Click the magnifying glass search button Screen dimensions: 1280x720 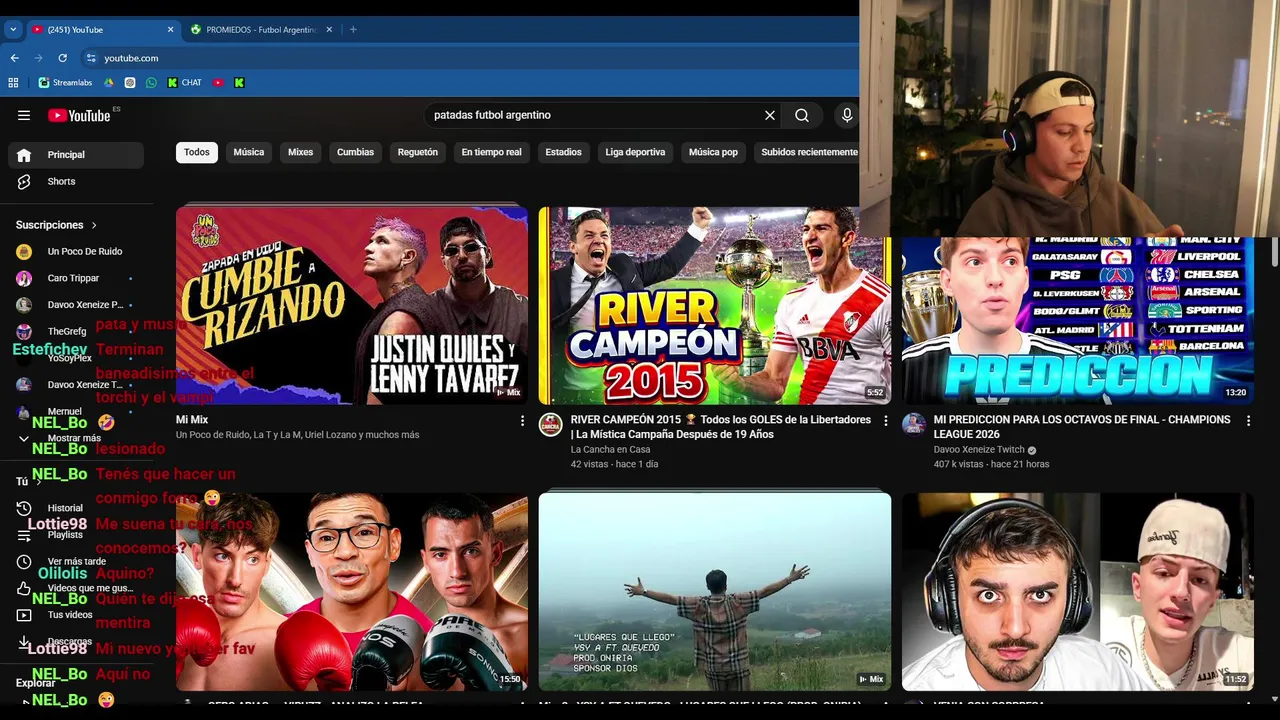tap(802, 115)
